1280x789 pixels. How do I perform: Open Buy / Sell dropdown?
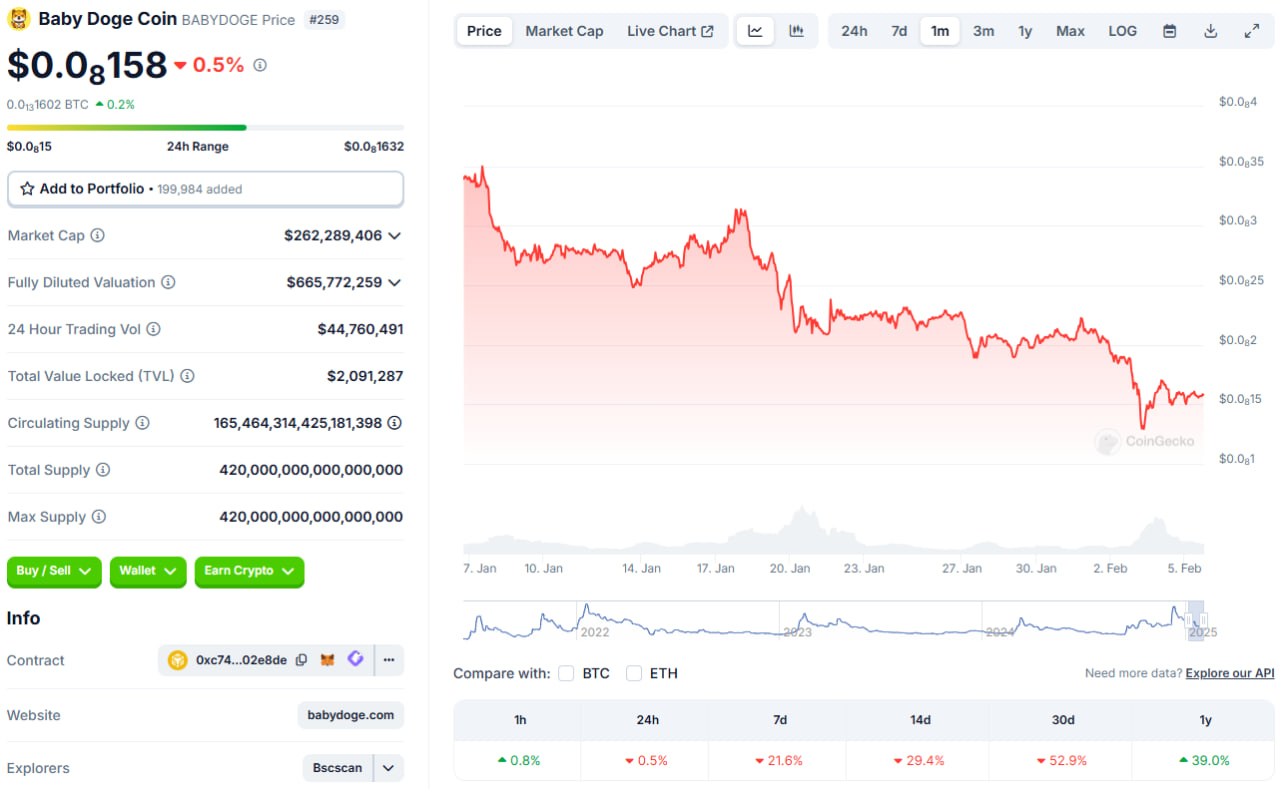click(x=54, y=571)
